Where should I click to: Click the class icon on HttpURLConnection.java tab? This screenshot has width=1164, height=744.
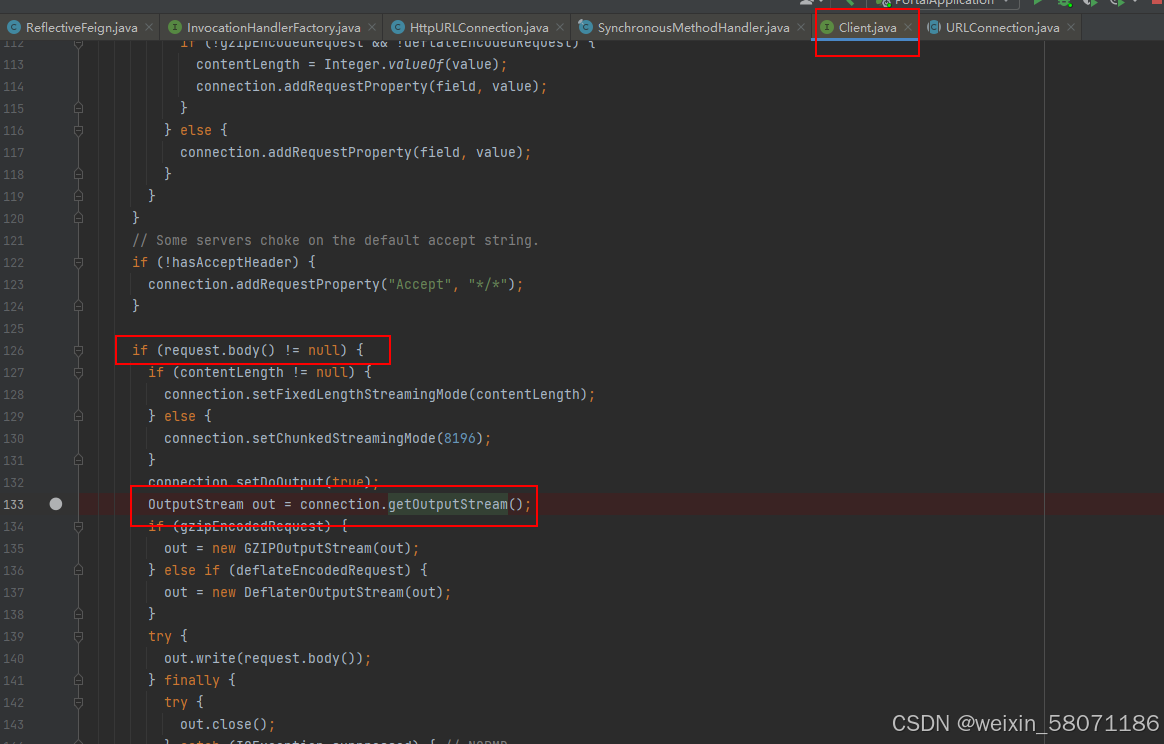point(398,27)
